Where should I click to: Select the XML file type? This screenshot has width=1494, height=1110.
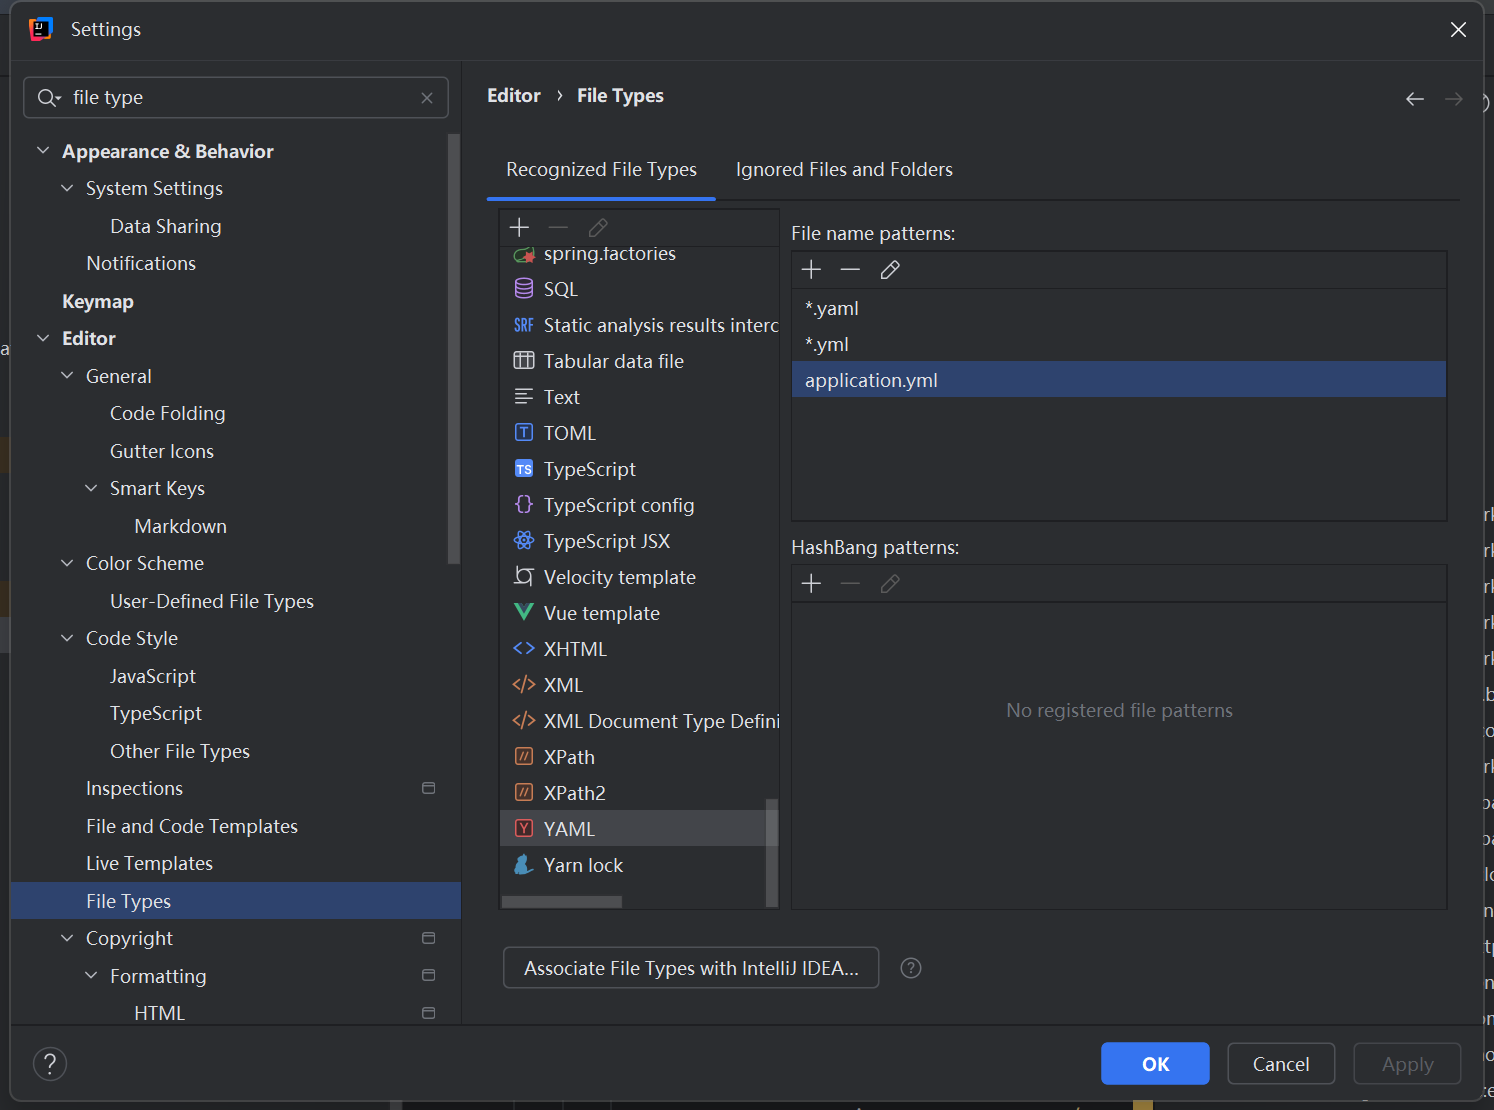coord(638,685)
